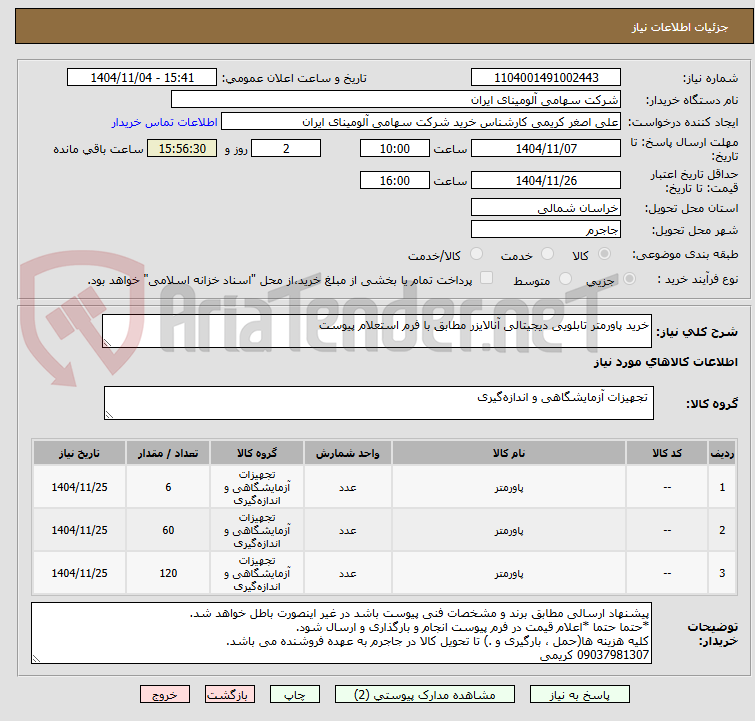Select the کالا radio button
This screenshot has height=721, width=755.
[x=604, y=254]
